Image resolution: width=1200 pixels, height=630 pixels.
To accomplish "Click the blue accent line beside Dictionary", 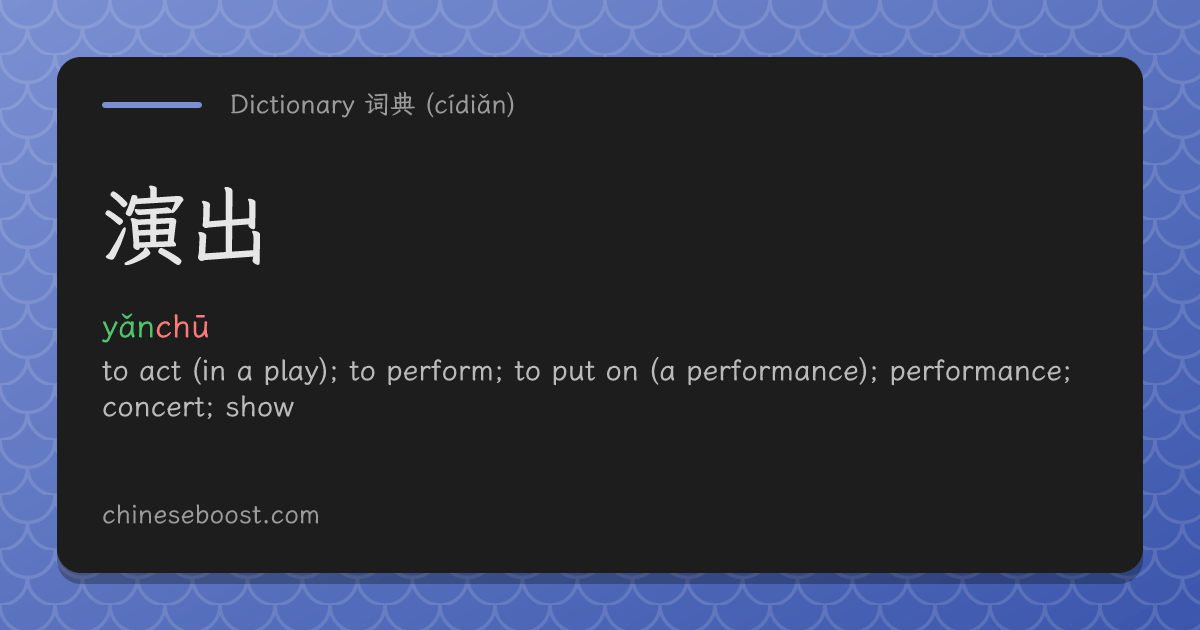I will [x=152, y=104].
